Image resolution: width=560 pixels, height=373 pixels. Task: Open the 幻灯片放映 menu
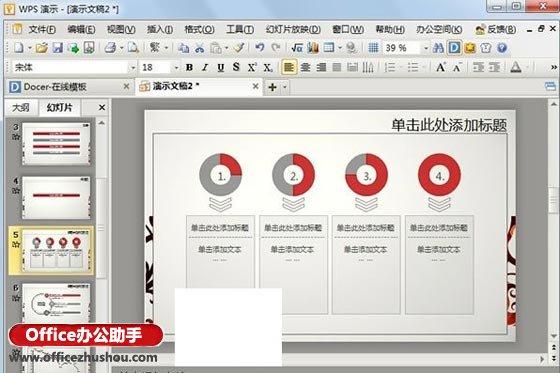[x=293, y=29]
